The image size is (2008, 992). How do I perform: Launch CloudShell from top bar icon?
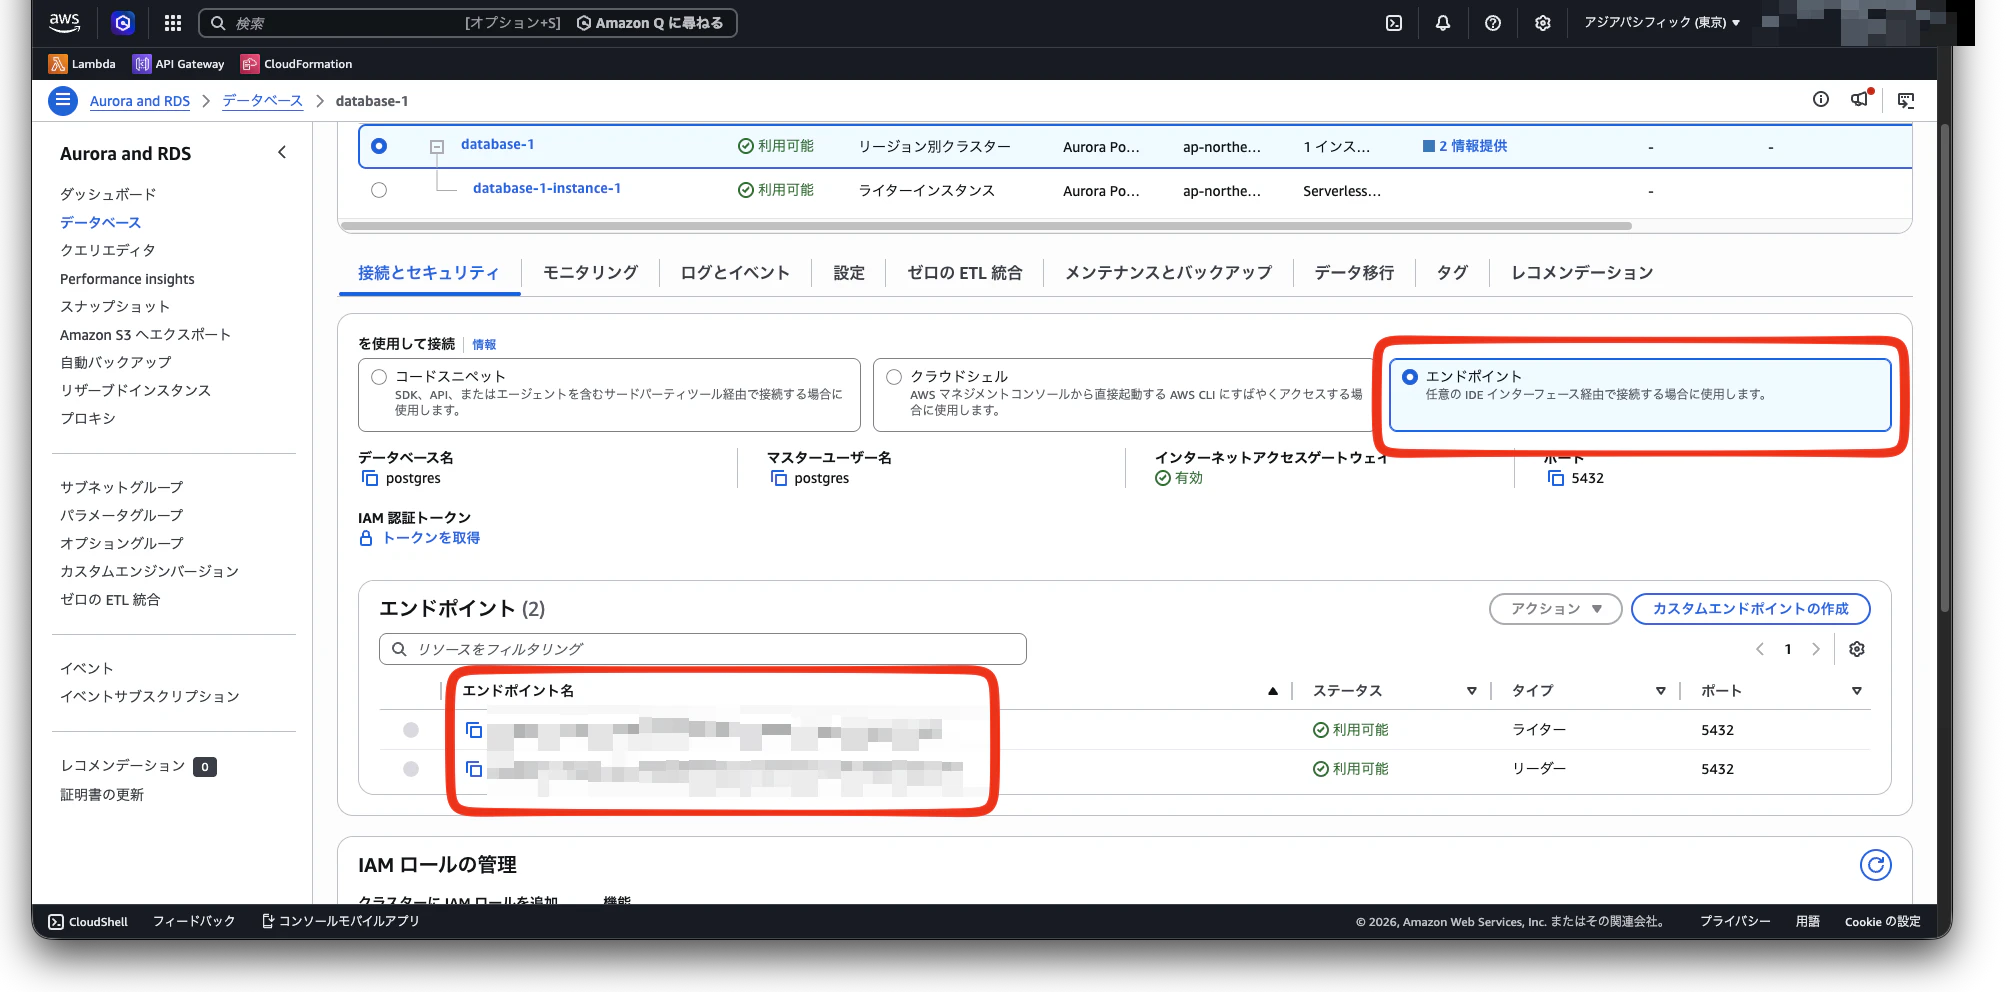1394,23
